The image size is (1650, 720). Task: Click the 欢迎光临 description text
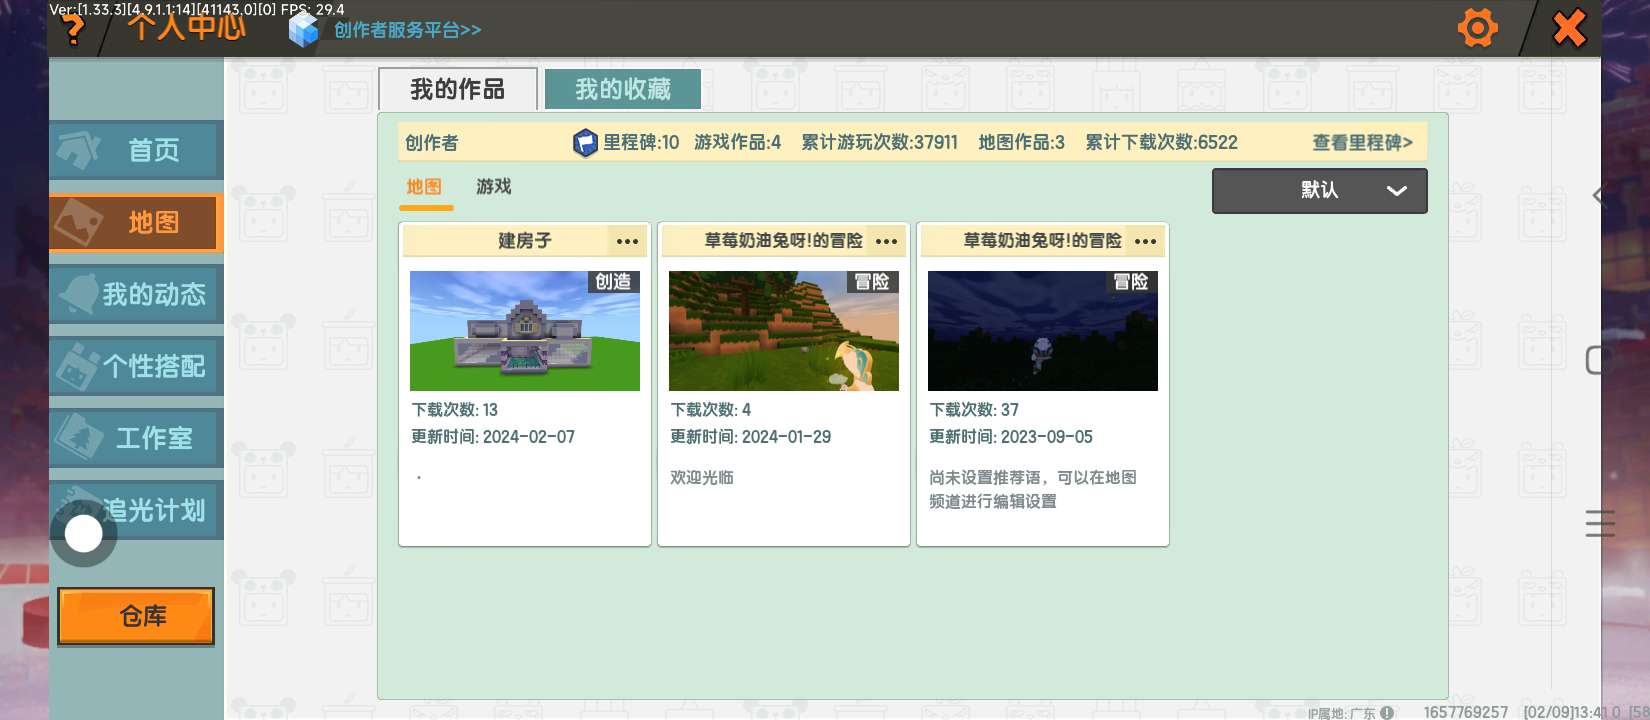point(702,478)
